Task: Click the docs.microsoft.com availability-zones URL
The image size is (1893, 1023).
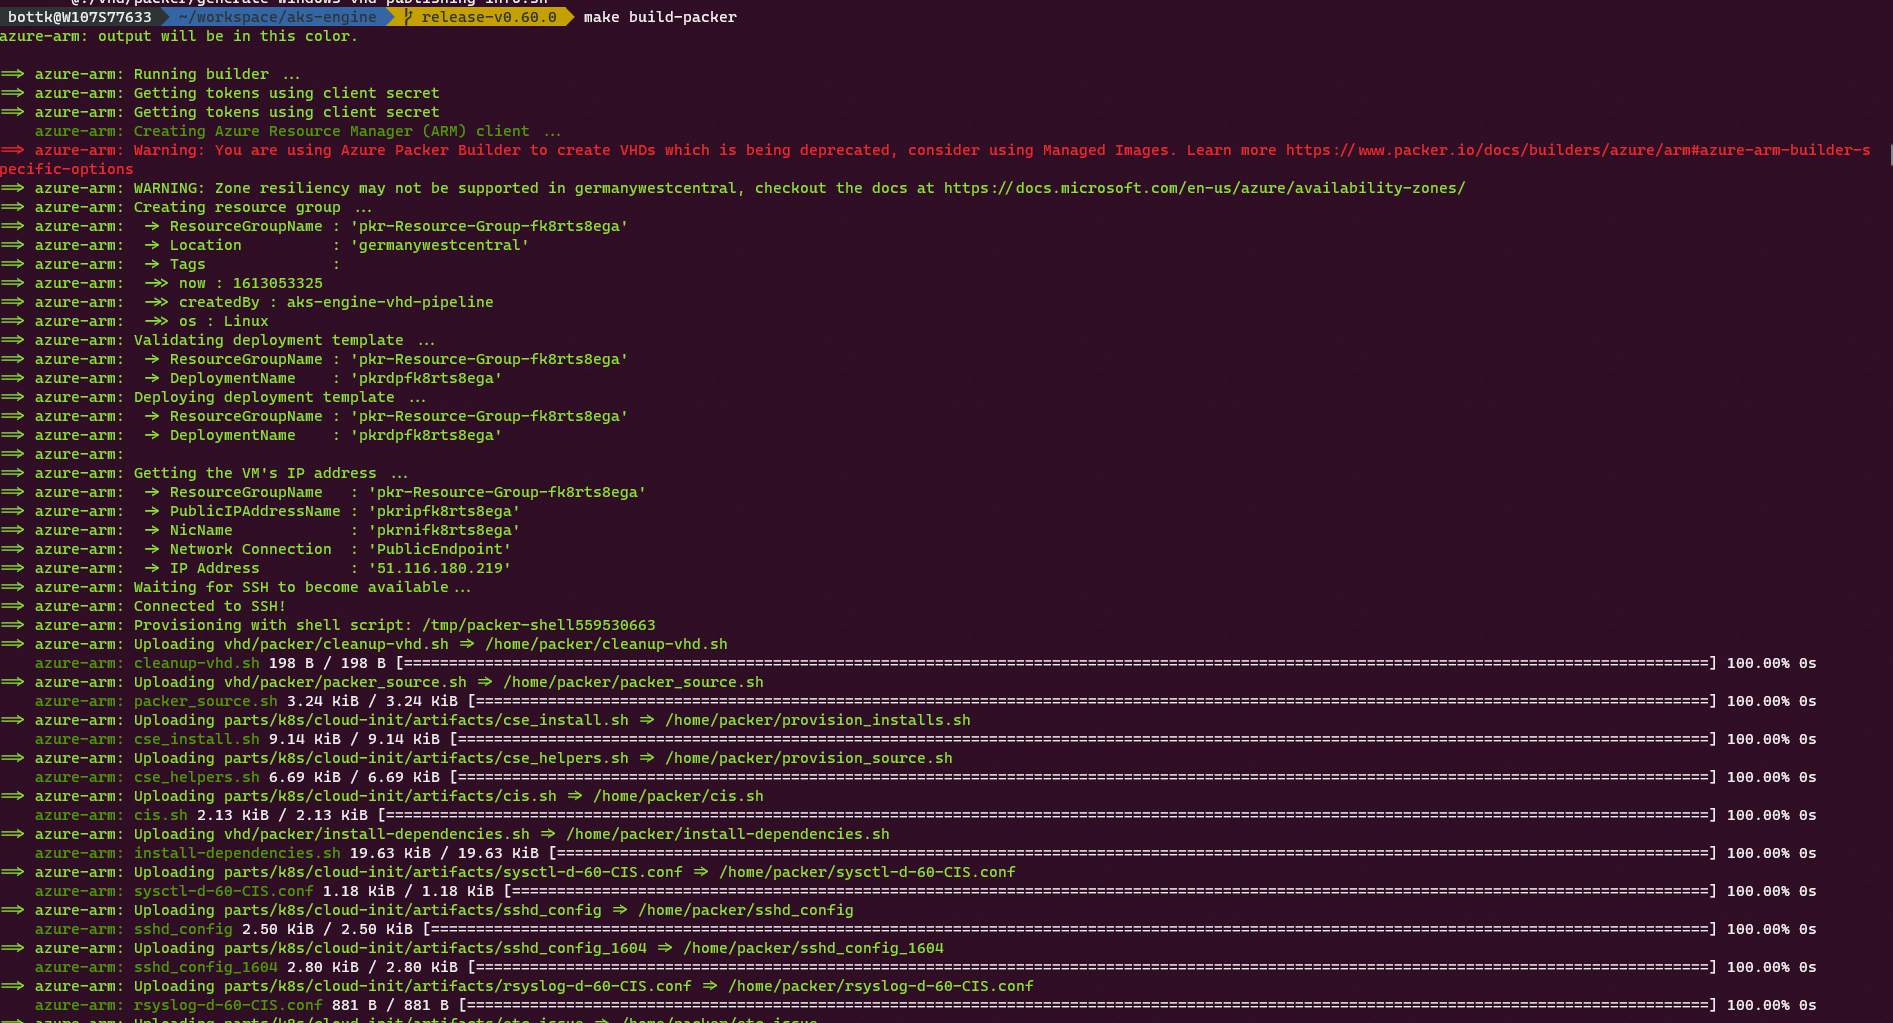Action: click(1205, 188)
